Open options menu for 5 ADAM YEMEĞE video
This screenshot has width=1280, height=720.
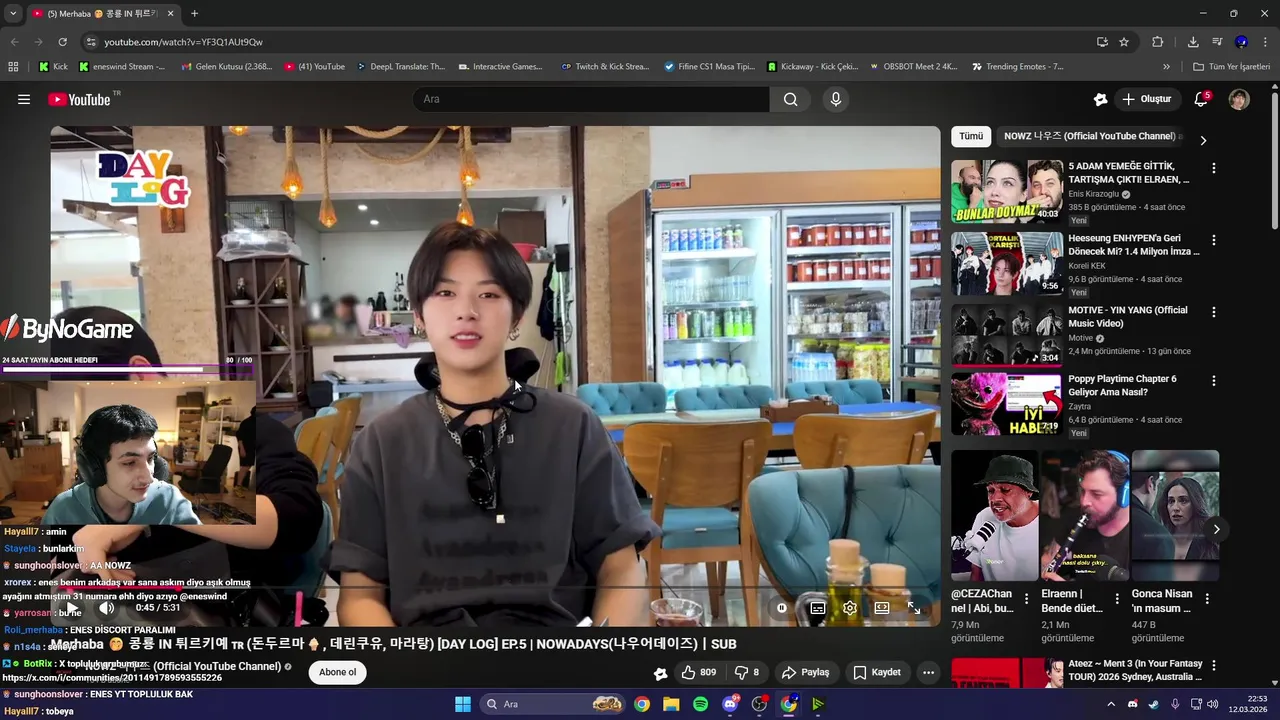[x=1213, y=169]
